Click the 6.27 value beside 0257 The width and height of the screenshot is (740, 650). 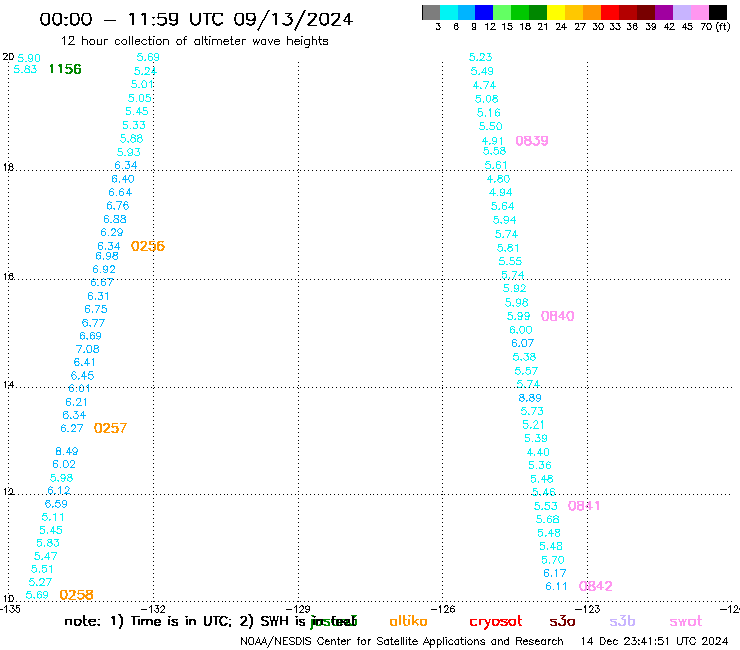click(72, 428)
